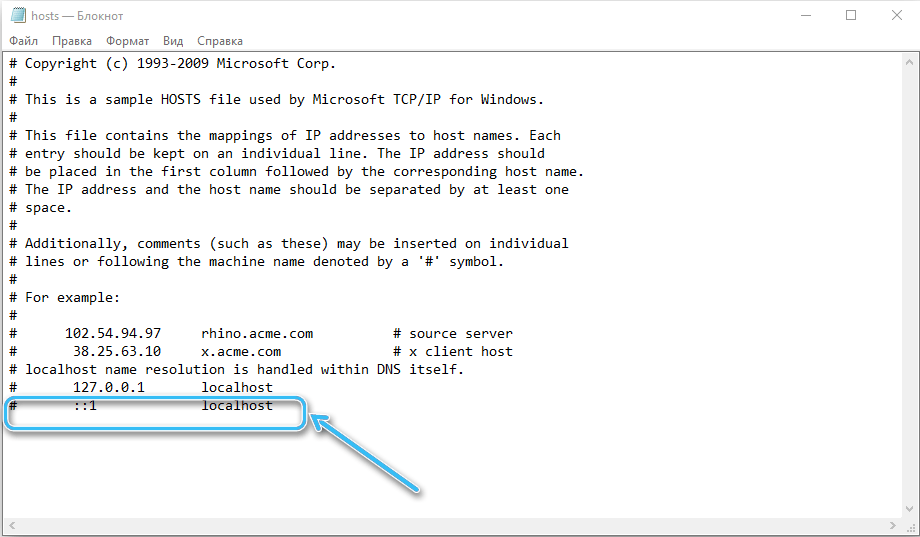Click on rhino.acme.com in the text
920x537 pixels.
(257, 333)
